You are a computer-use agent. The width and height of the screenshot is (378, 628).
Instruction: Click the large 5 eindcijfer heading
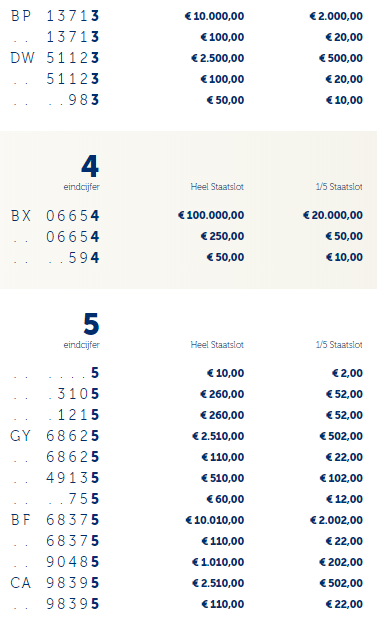pyautogui.click(x=91, y=324)
